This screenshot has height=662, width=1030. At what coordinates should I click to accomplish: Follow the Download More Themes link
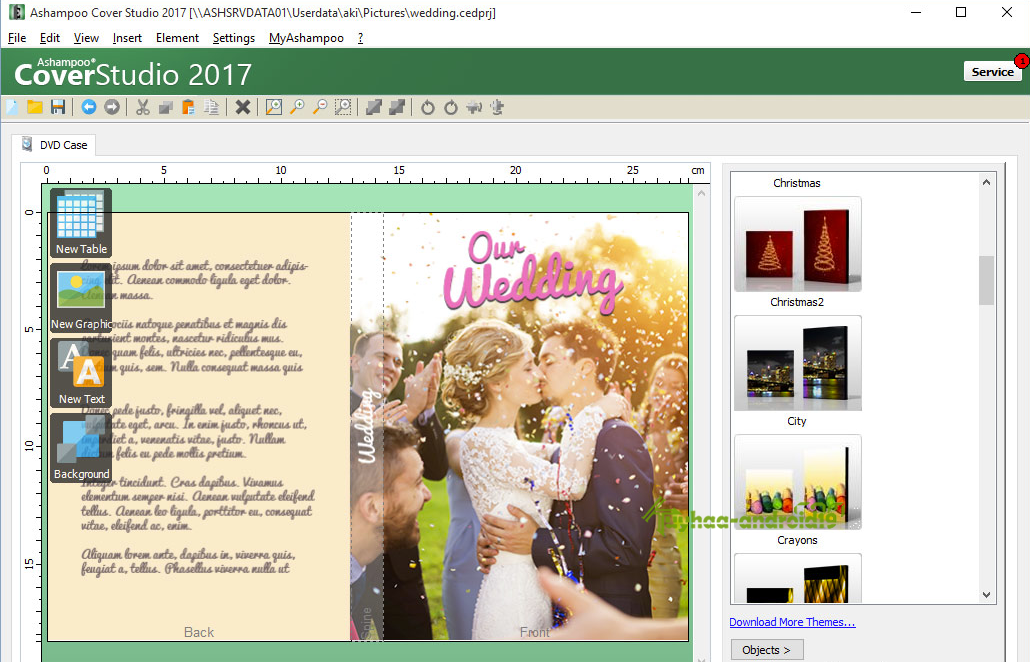click(792, 622)
